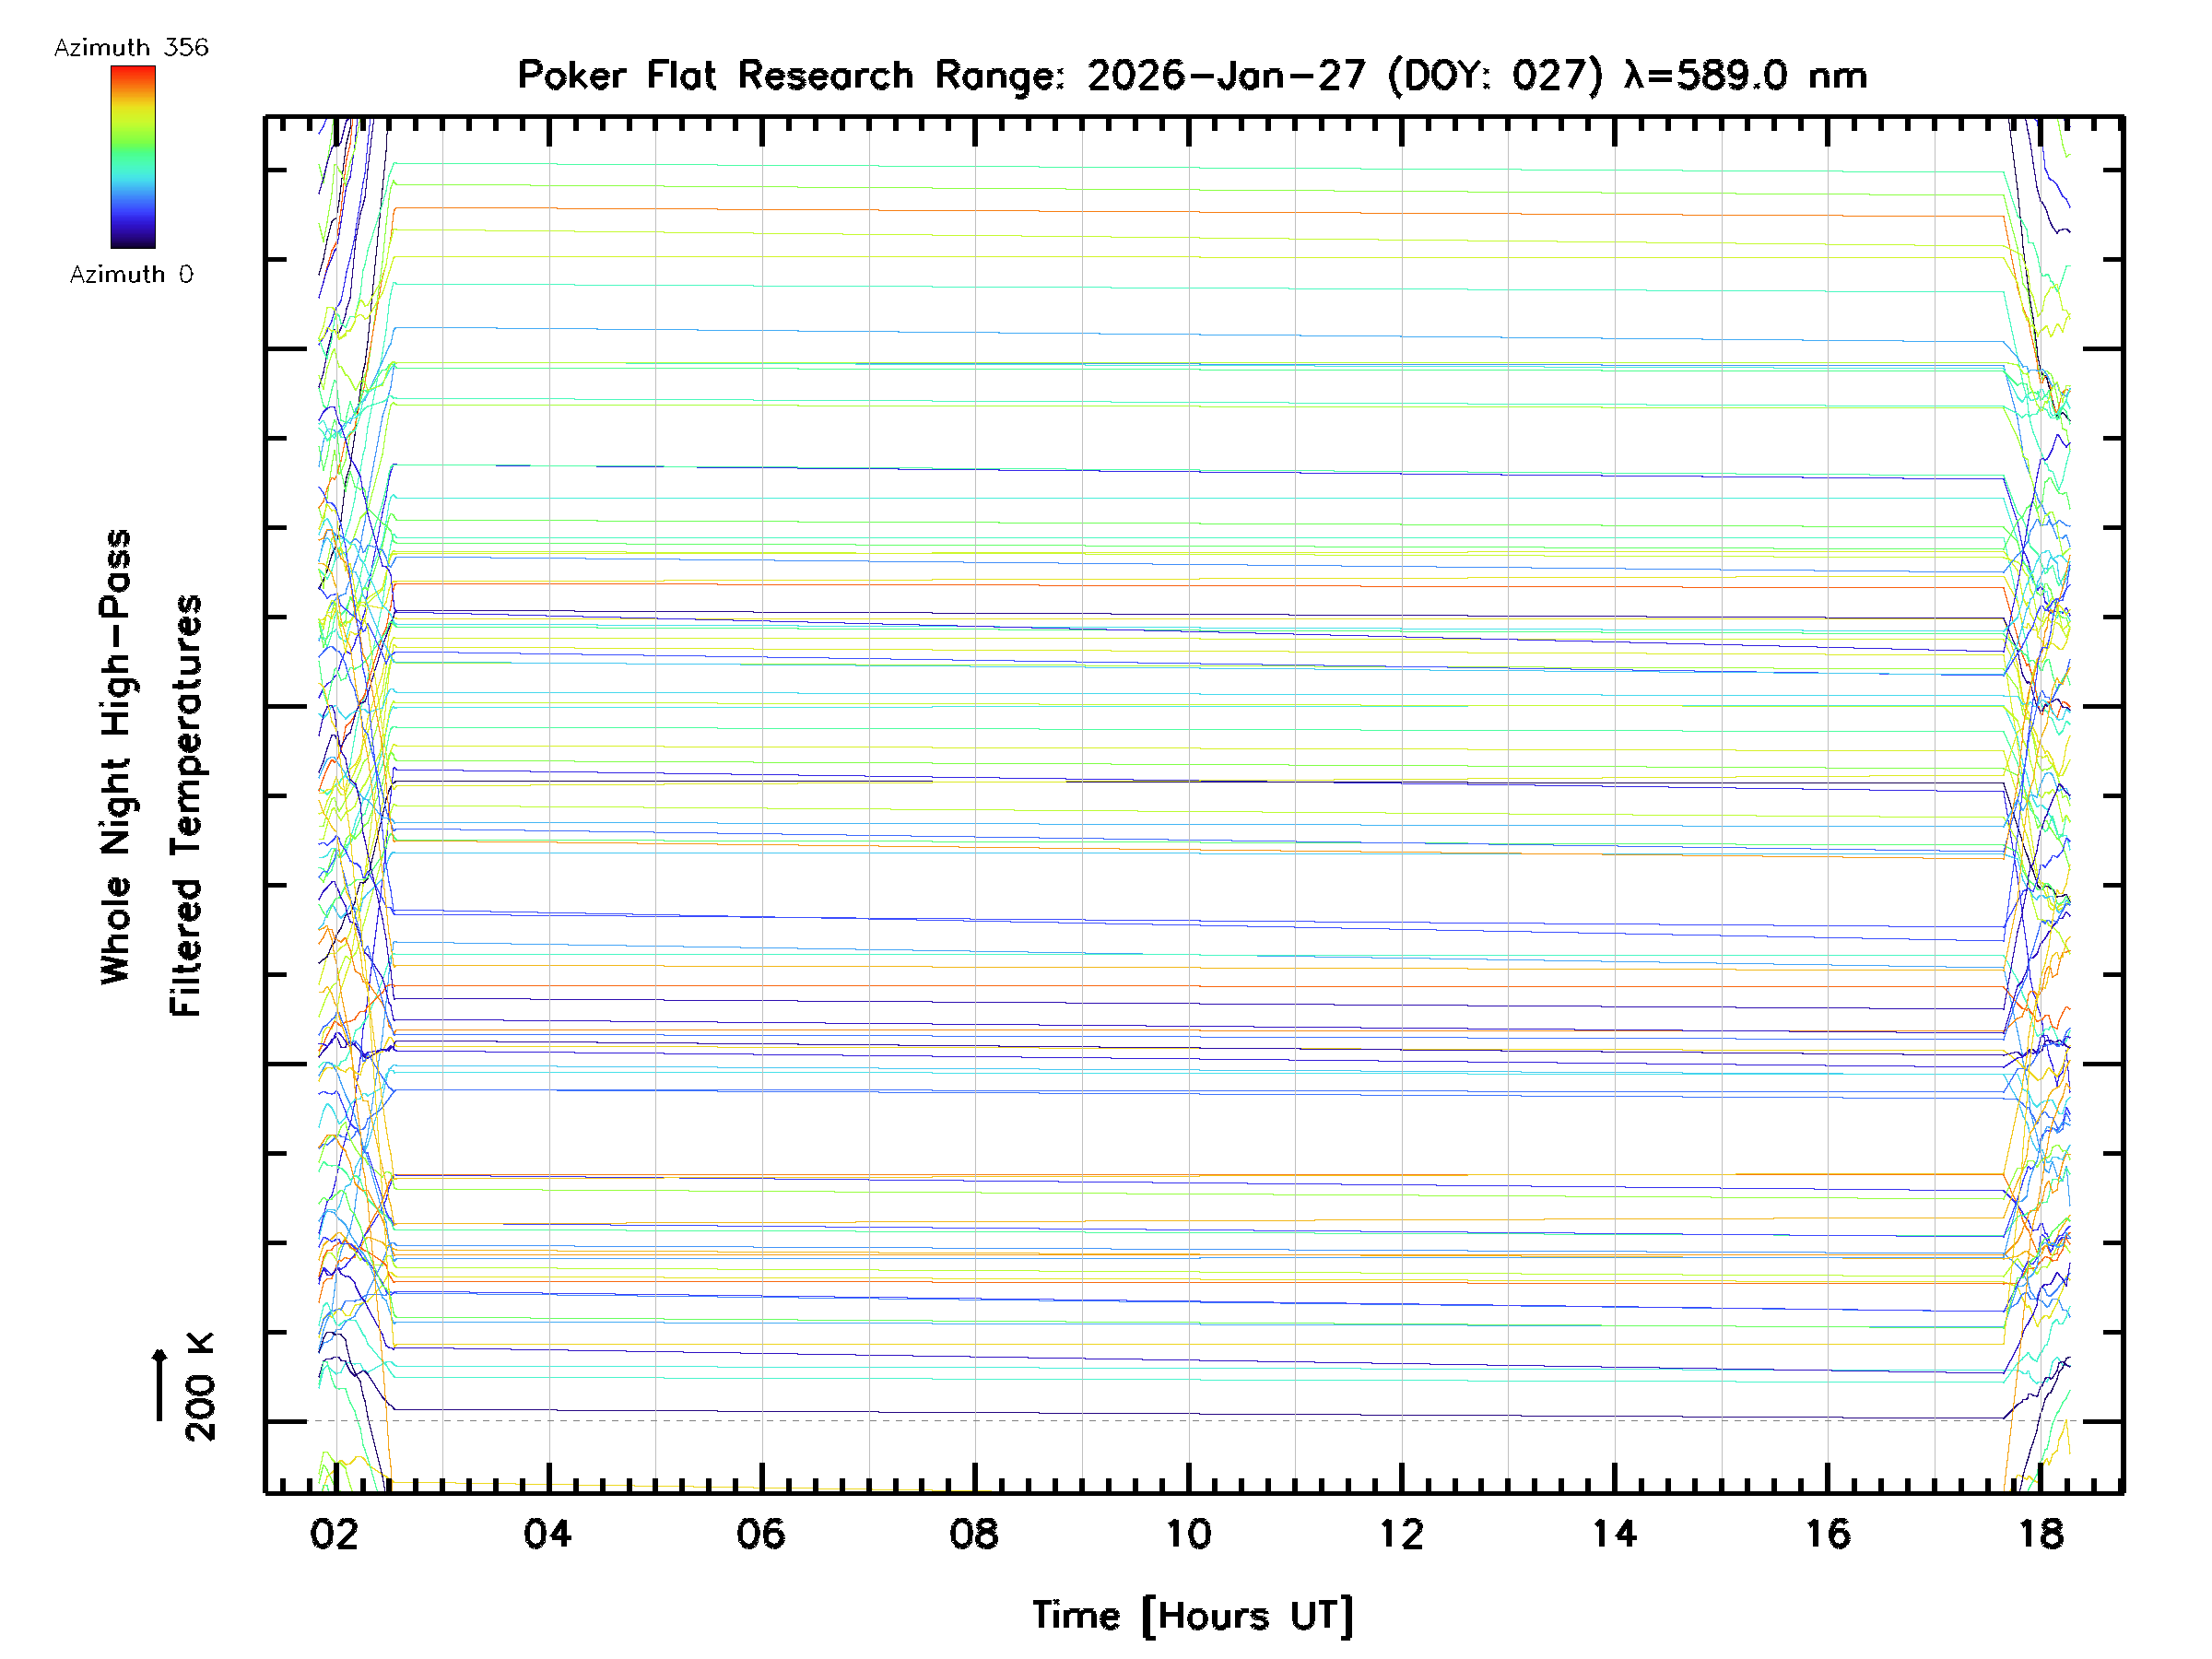Click the 200 K scale arrow
Viewport: 2212px width, 1659px height.
coord(159,1384)
